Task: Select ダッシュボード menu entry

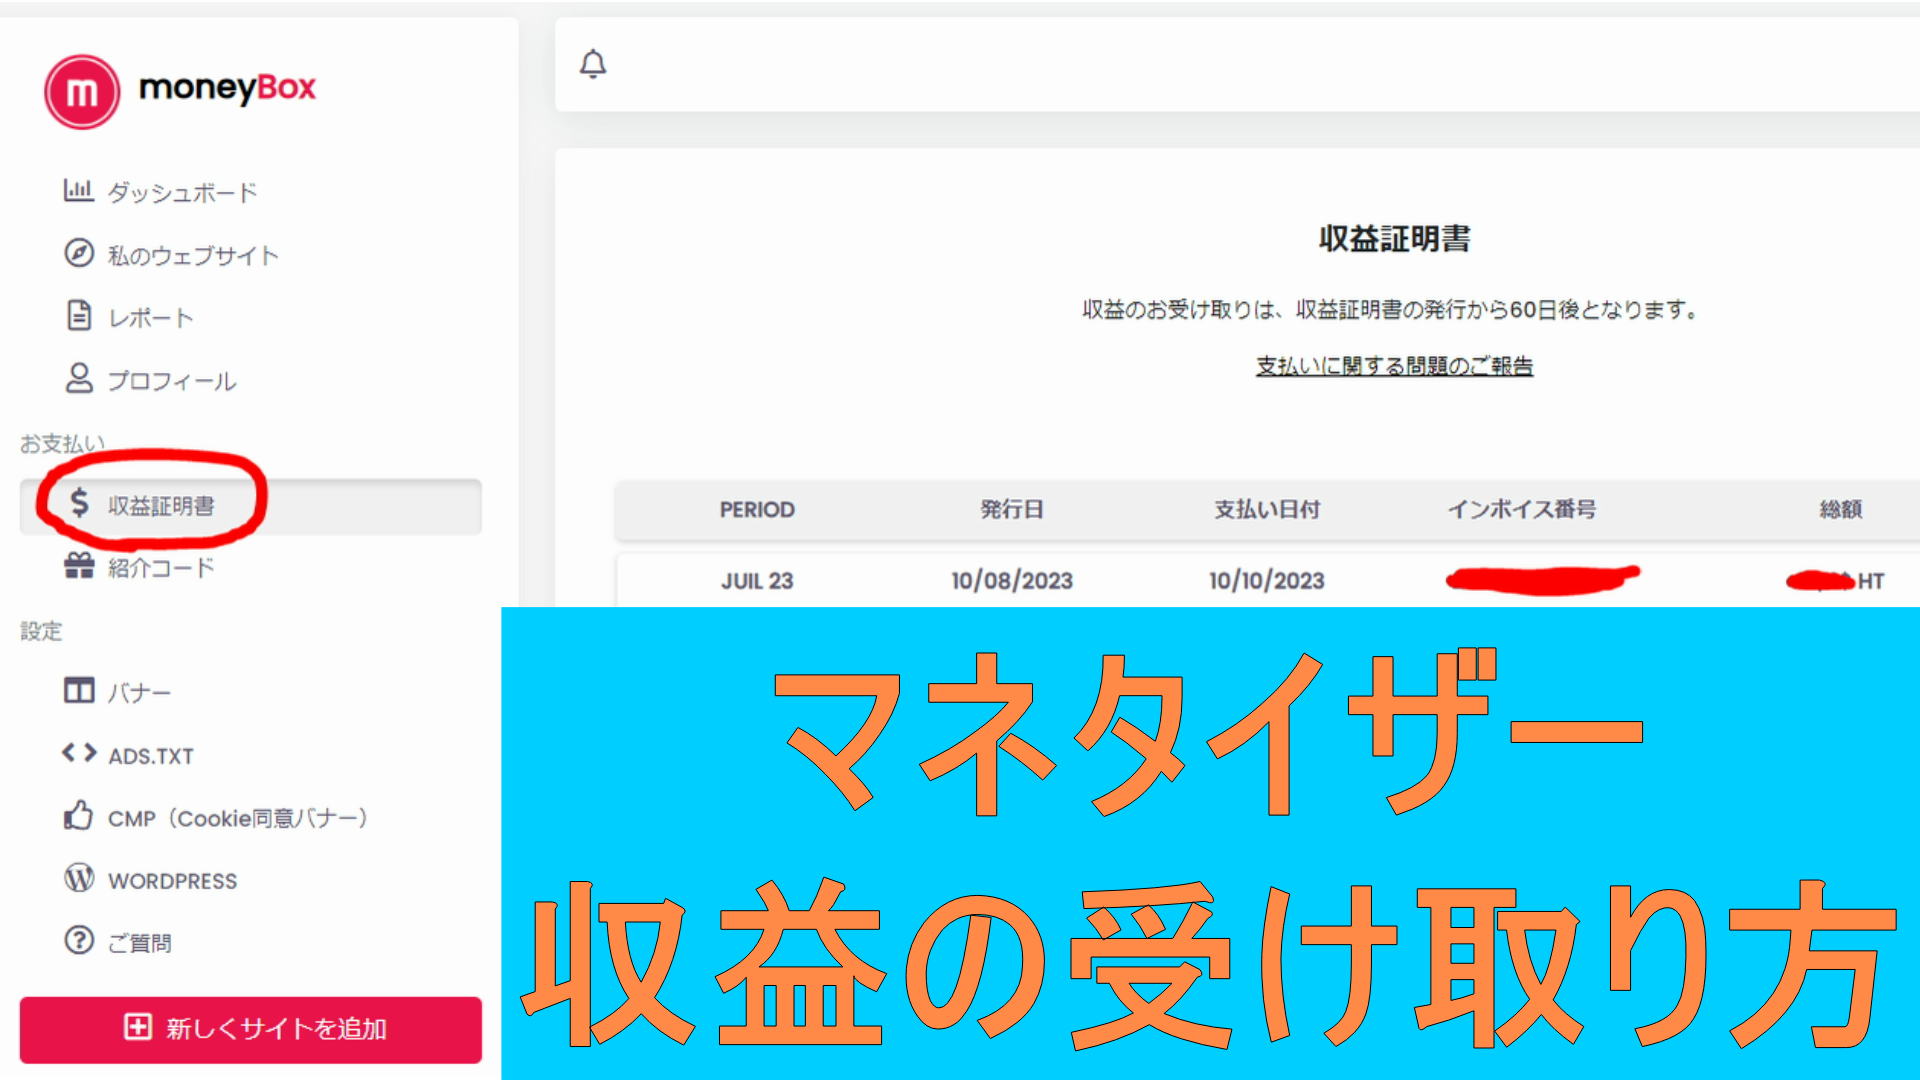Action: point(182,192)
